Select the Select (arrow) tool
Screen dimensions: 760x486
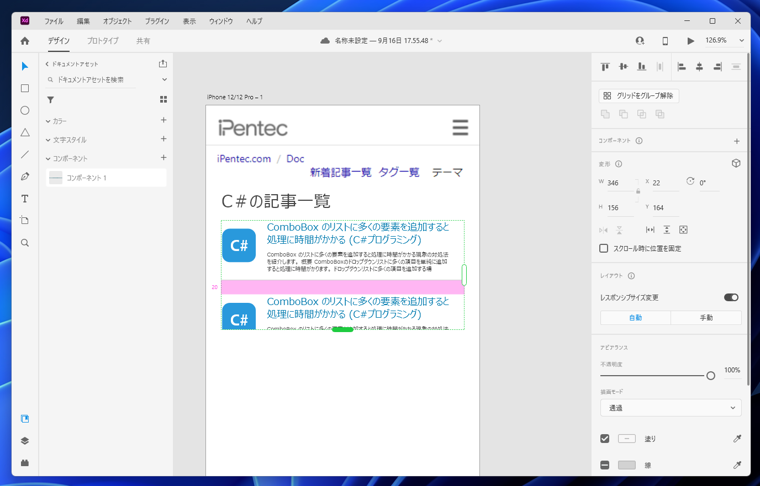(x=25, y=66)
